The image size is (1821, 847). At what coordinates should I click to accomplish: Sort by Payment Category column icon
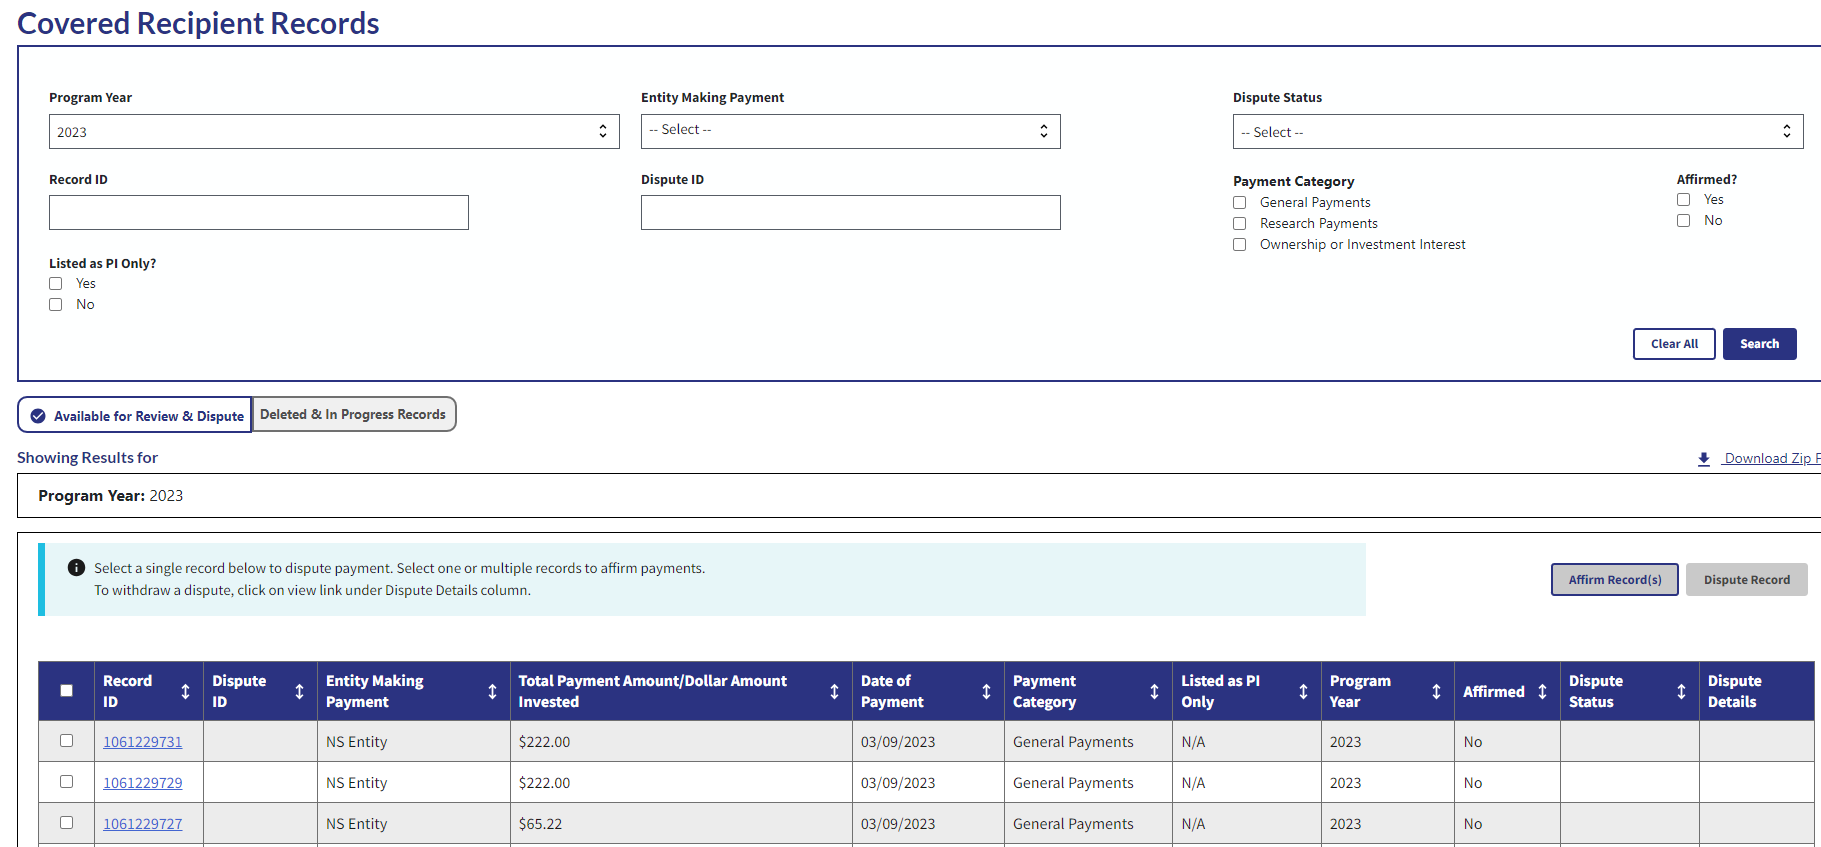tap(1154, 691)
